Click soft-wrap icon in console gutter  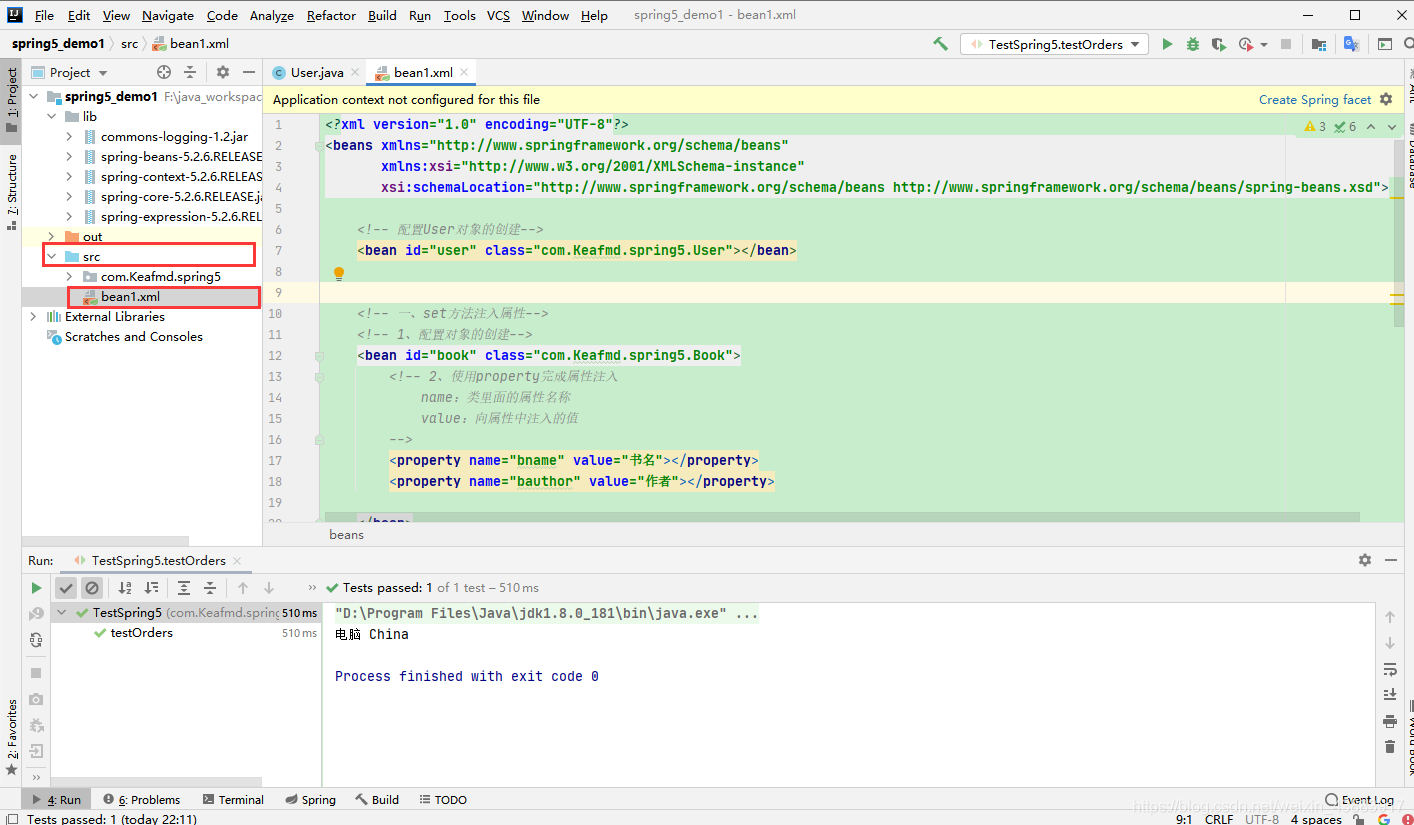[1390, 669]
